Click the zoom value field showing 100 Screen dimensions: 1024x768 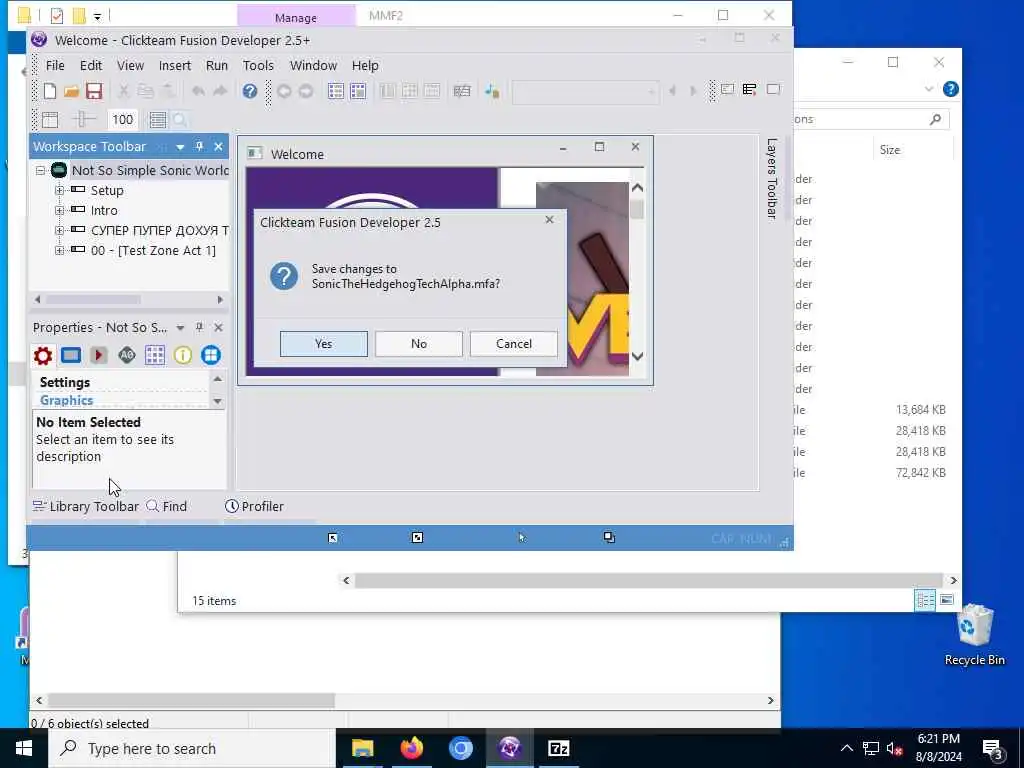[x=122, y=120]
